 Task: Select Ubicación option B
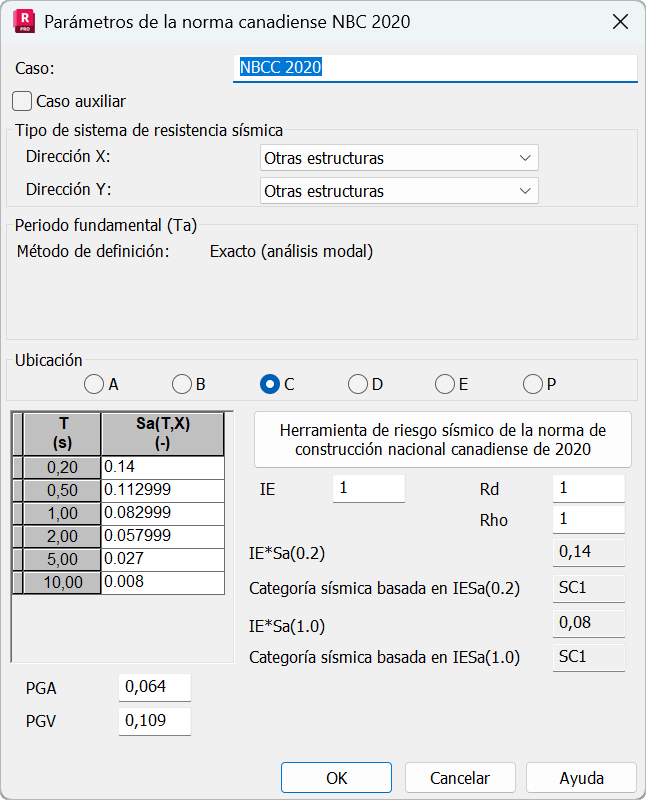click(182, 384)
